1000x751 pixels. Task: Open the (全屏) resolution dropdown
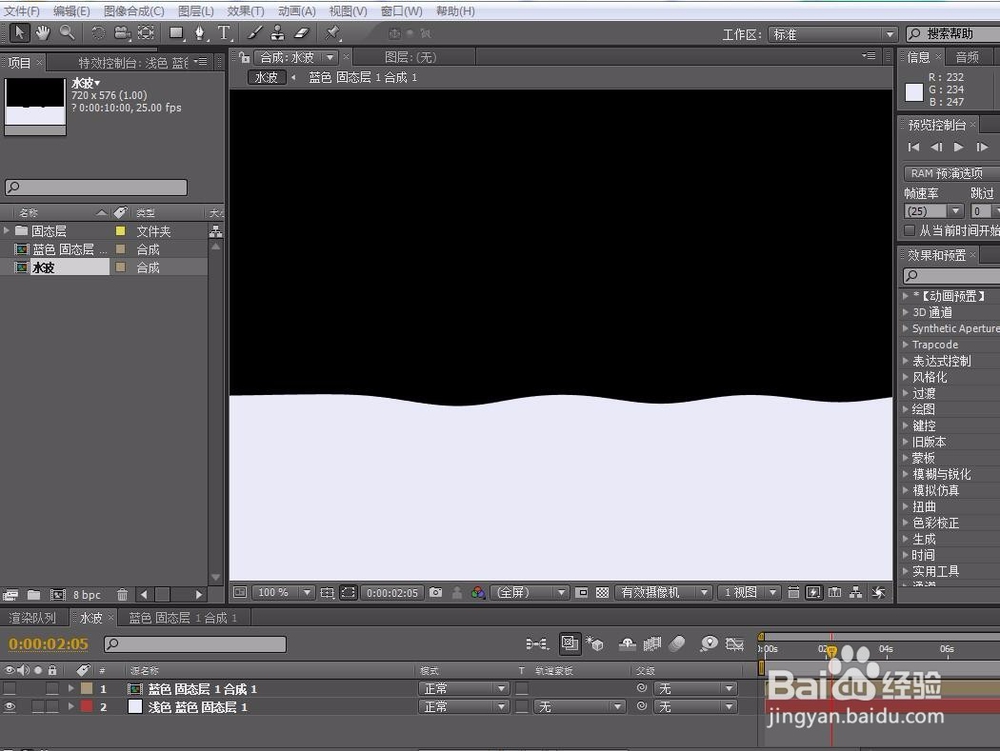click(x=529, y=592)
